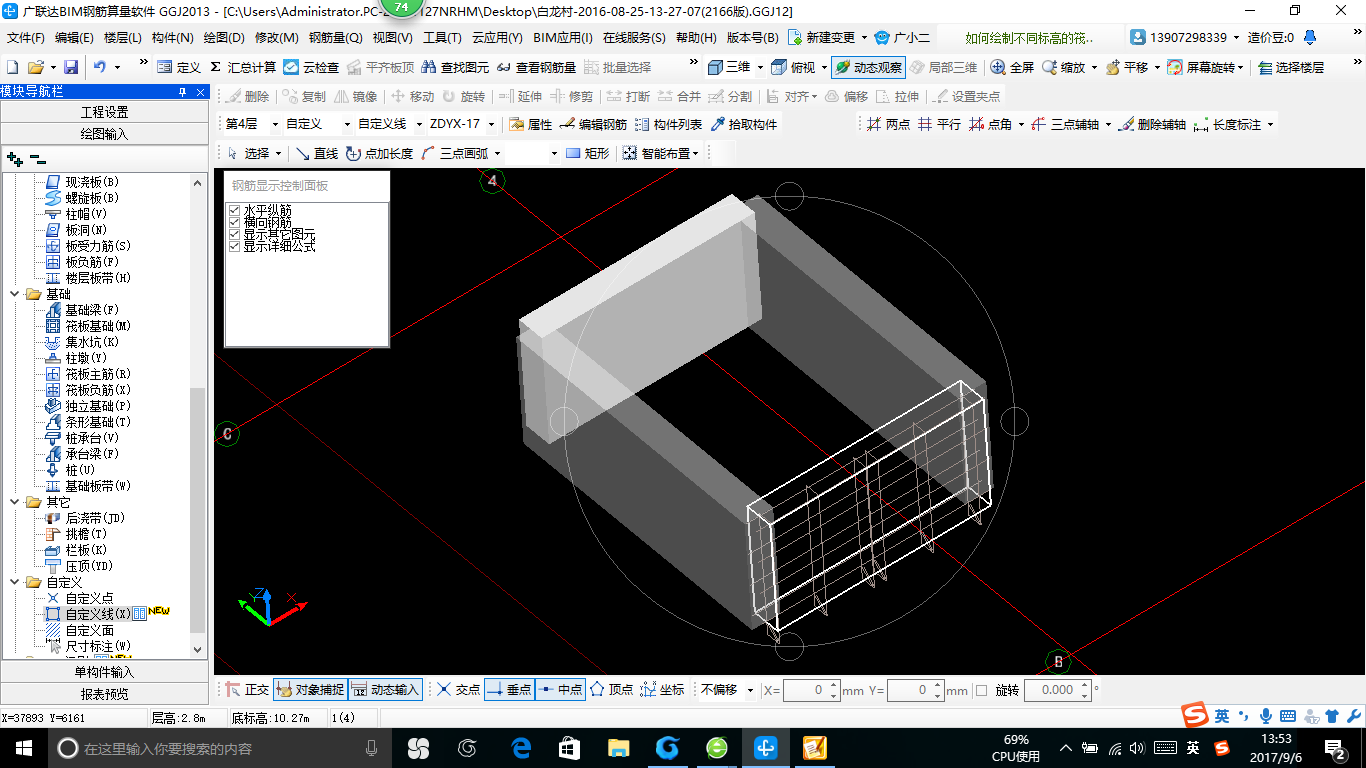Click 查看钢筋量 view rebar quantity

pos(536,67)
